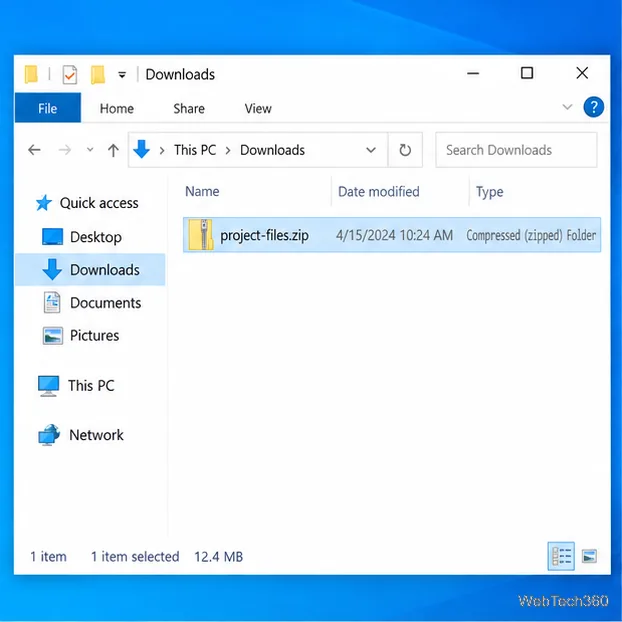
Task: Expand the ribbon with the chevron
Action: pos(567,107)
